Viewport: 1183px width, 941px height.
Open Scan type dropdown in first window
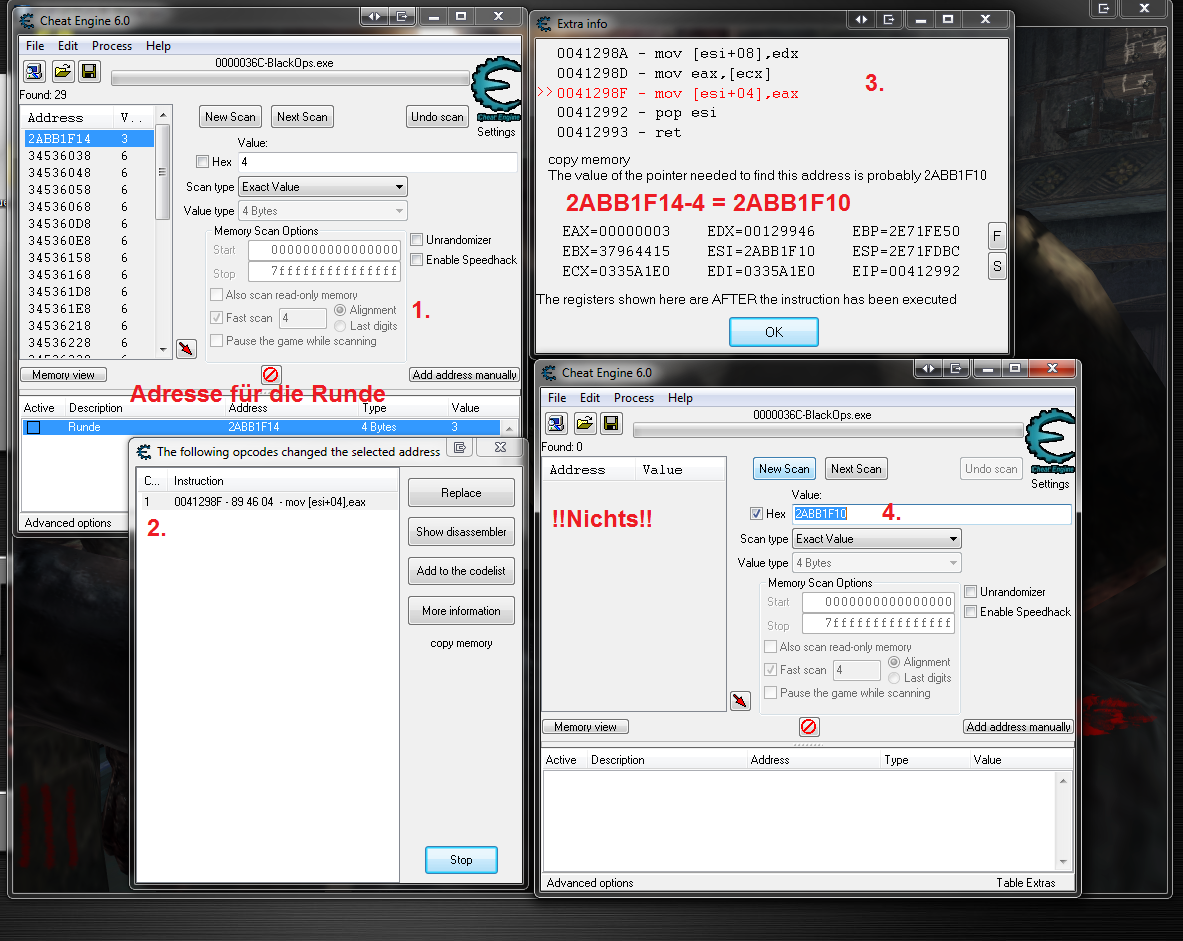point(322,187)
